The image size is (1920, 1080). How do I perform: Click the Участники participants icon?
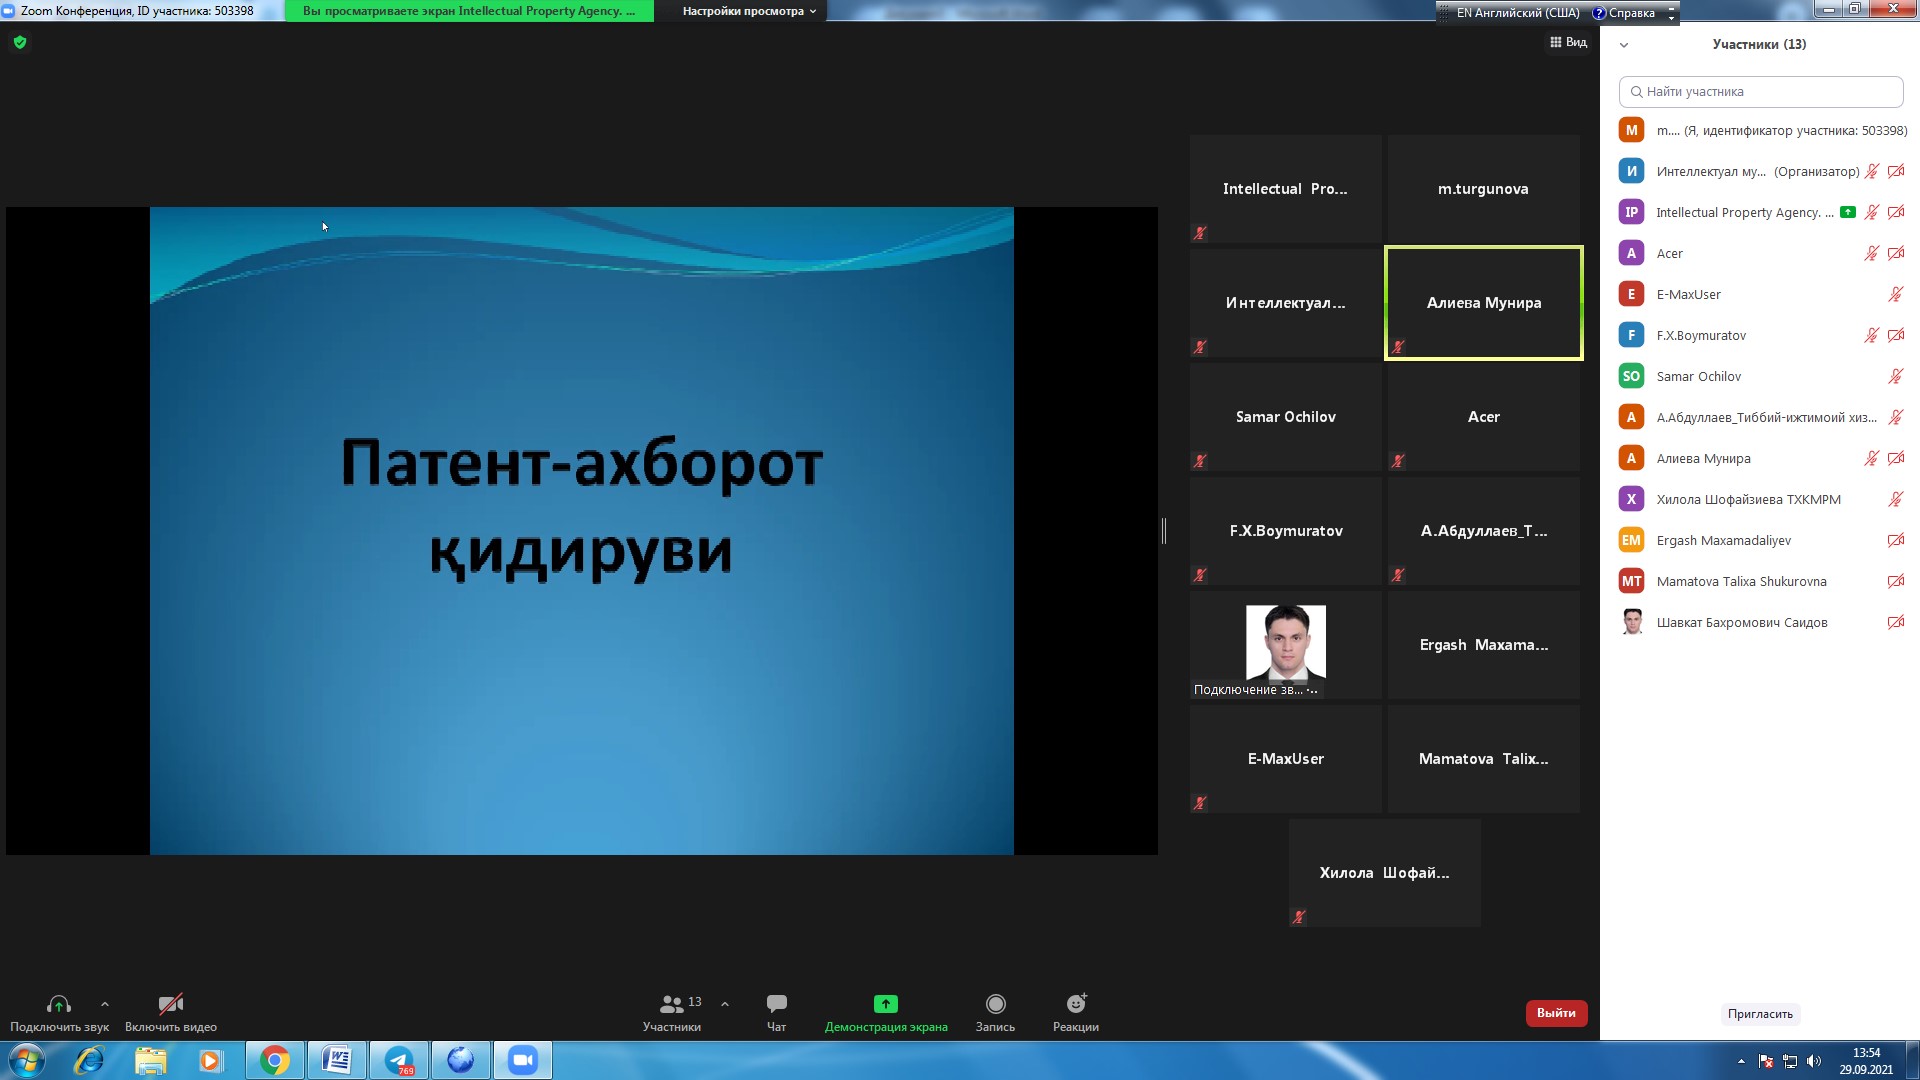[672, 1004]
